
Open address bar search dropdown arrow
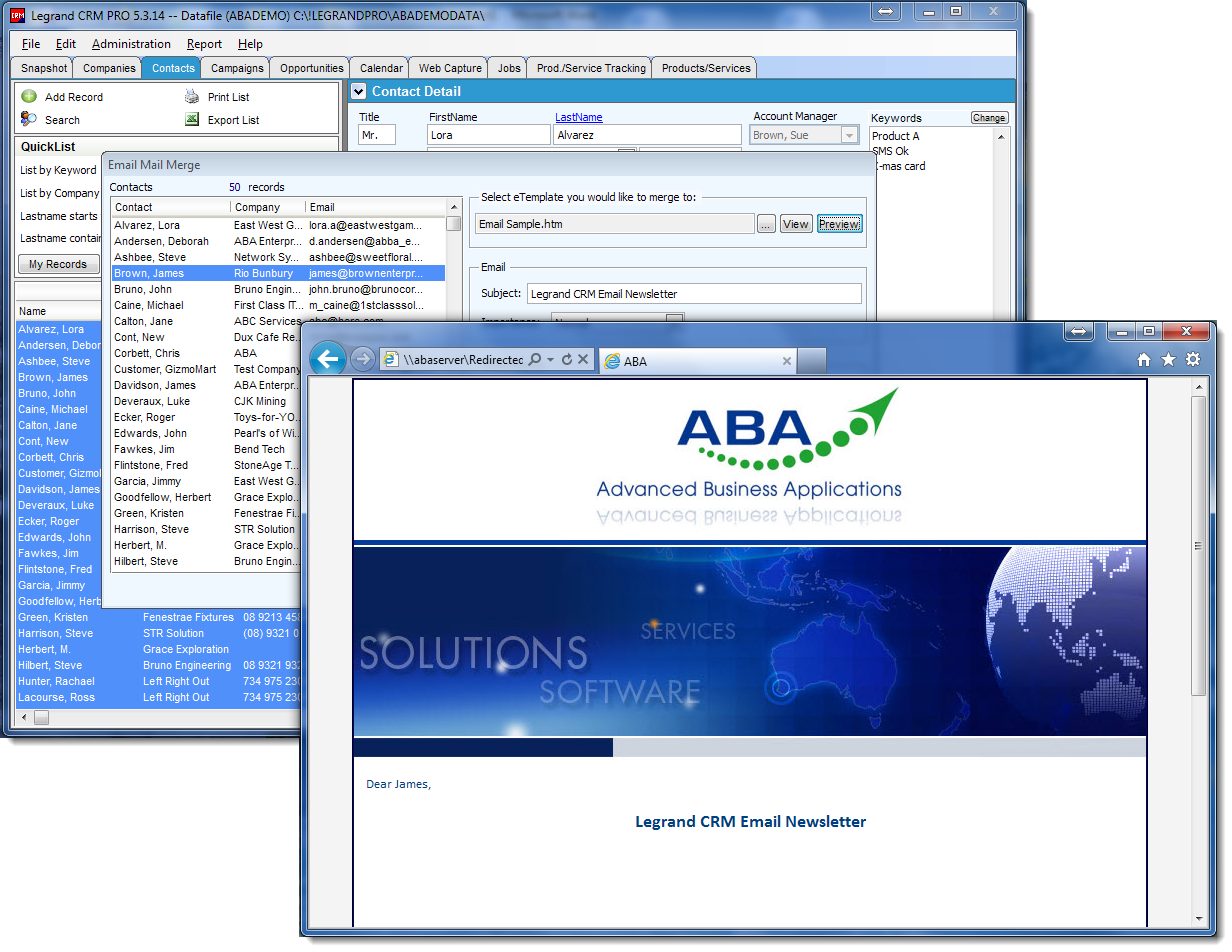(x=551, y=359)
